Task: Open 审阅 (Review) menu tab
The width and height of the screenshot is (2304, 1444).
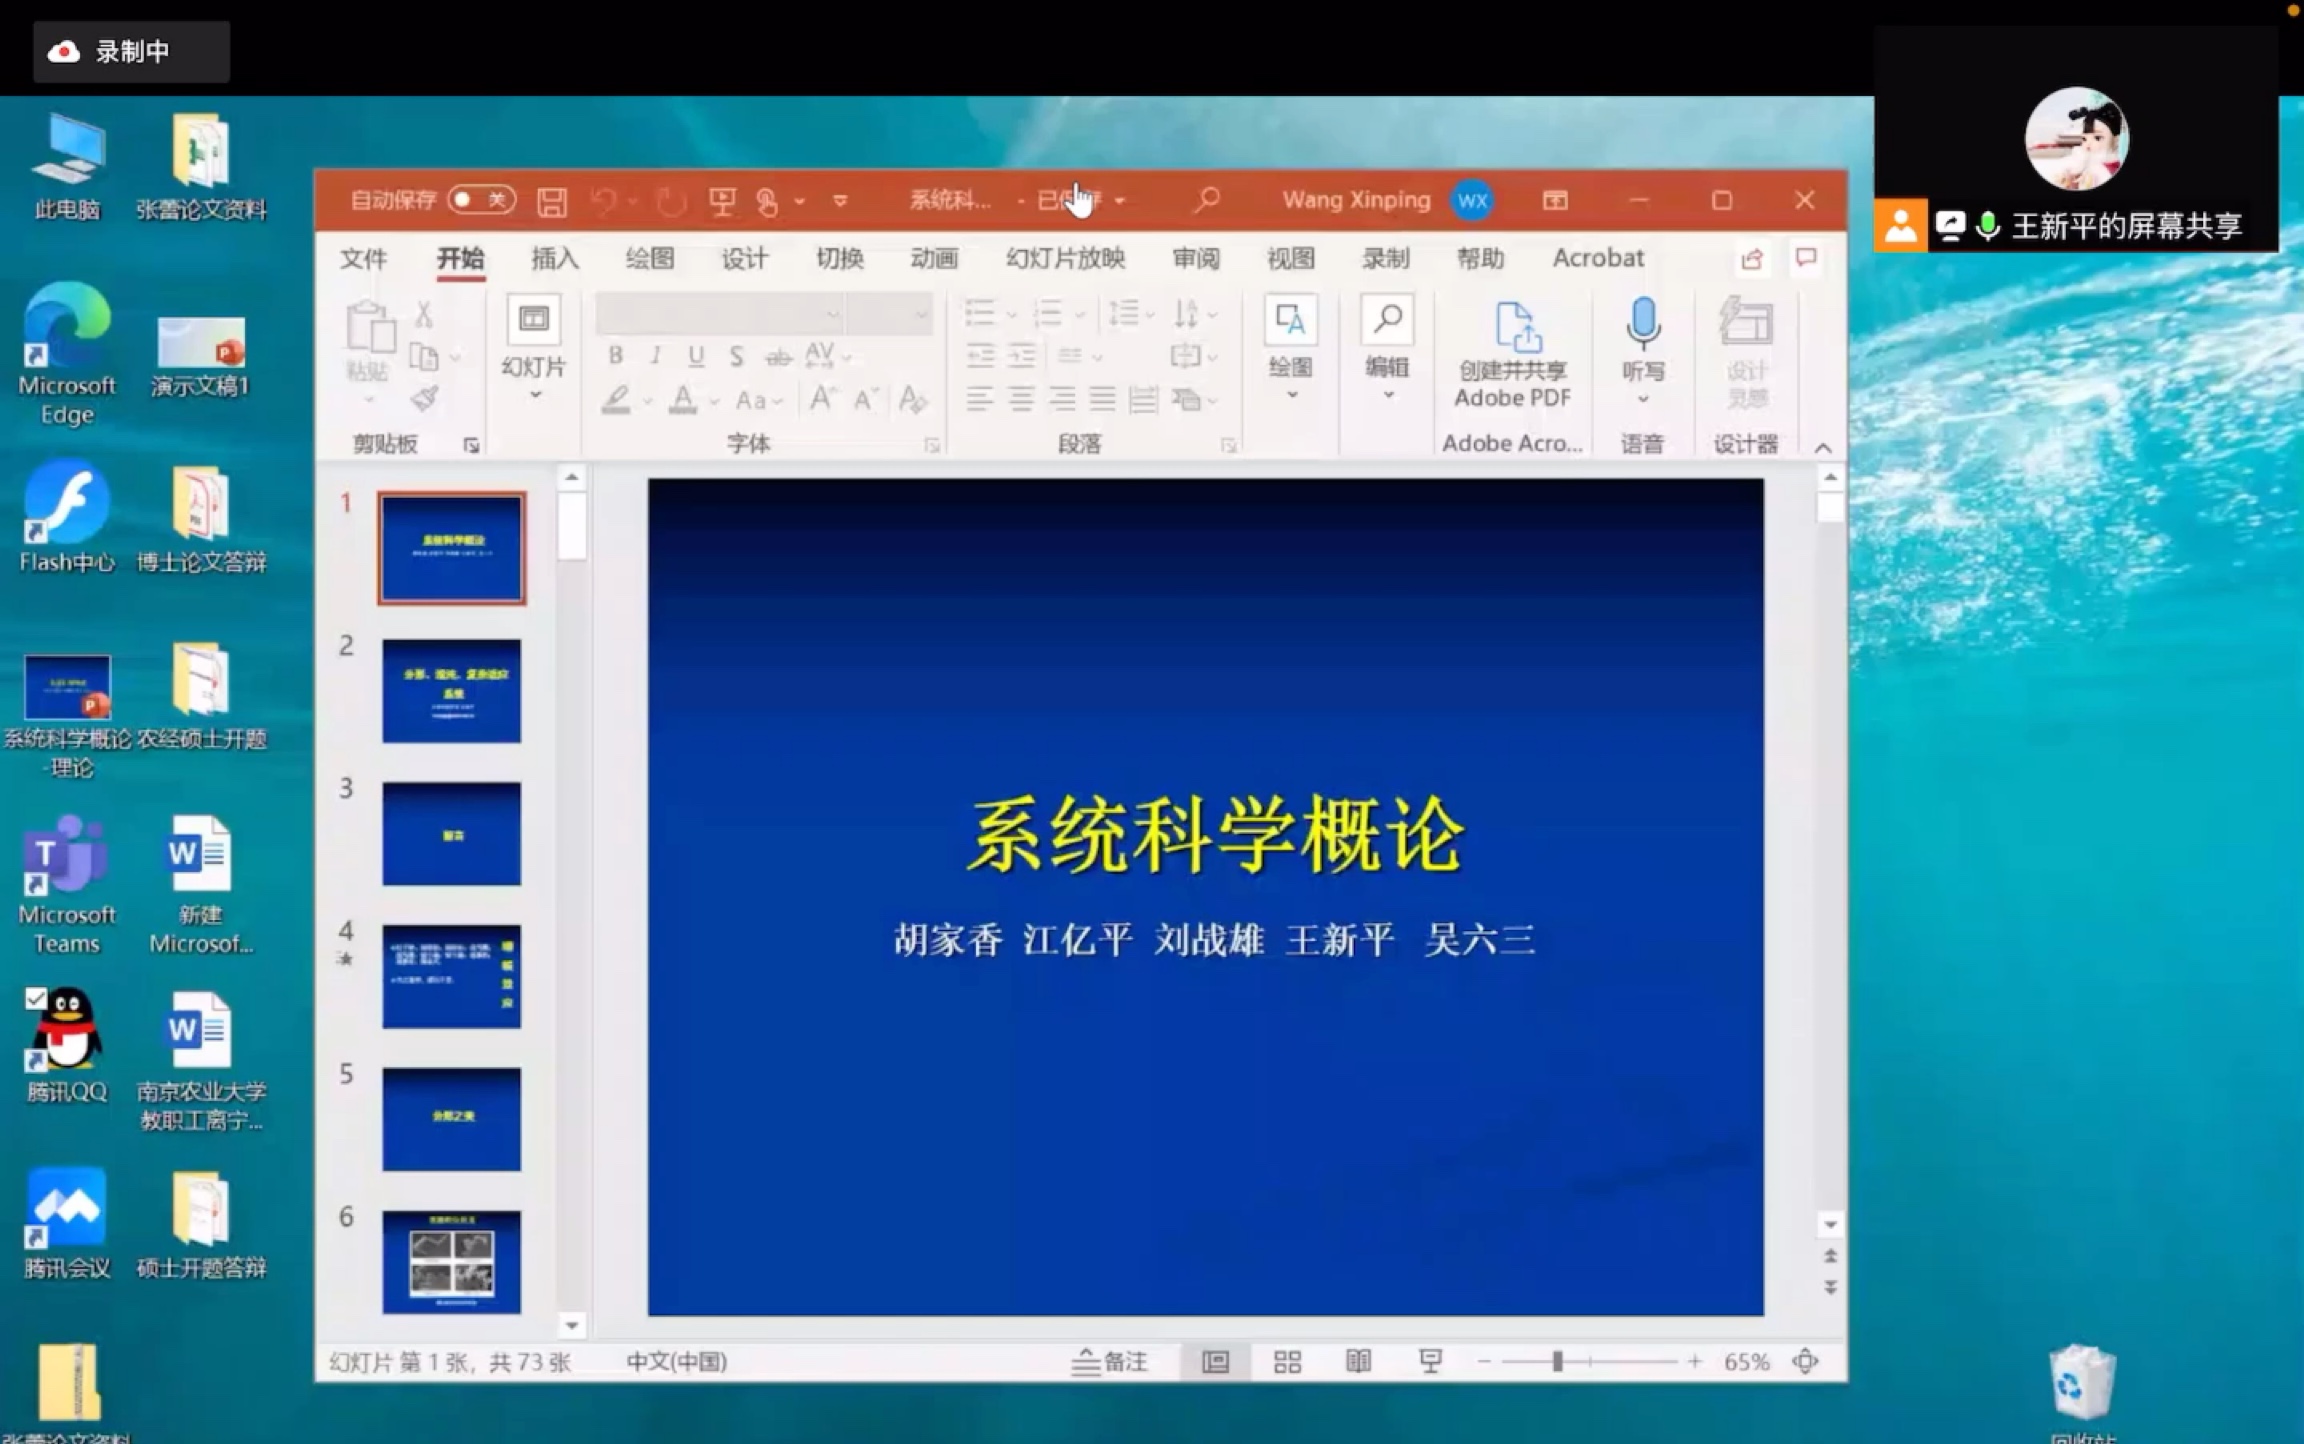Action: coord(1194,258)
